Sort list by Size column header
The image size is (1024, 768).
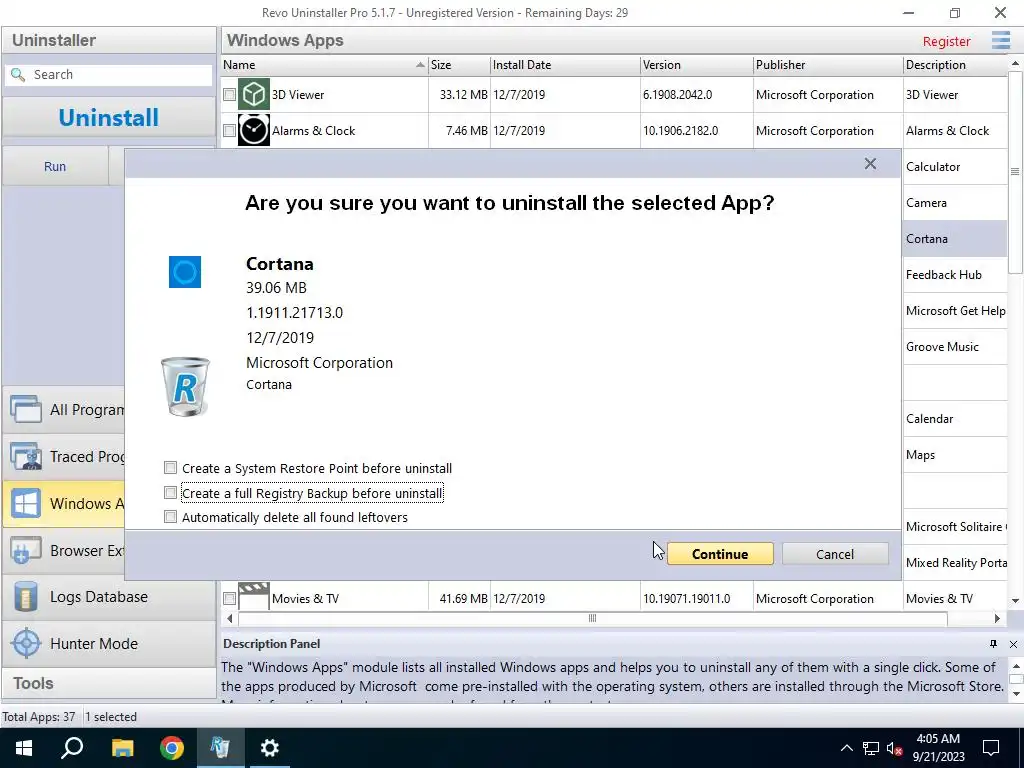(459, 65)
